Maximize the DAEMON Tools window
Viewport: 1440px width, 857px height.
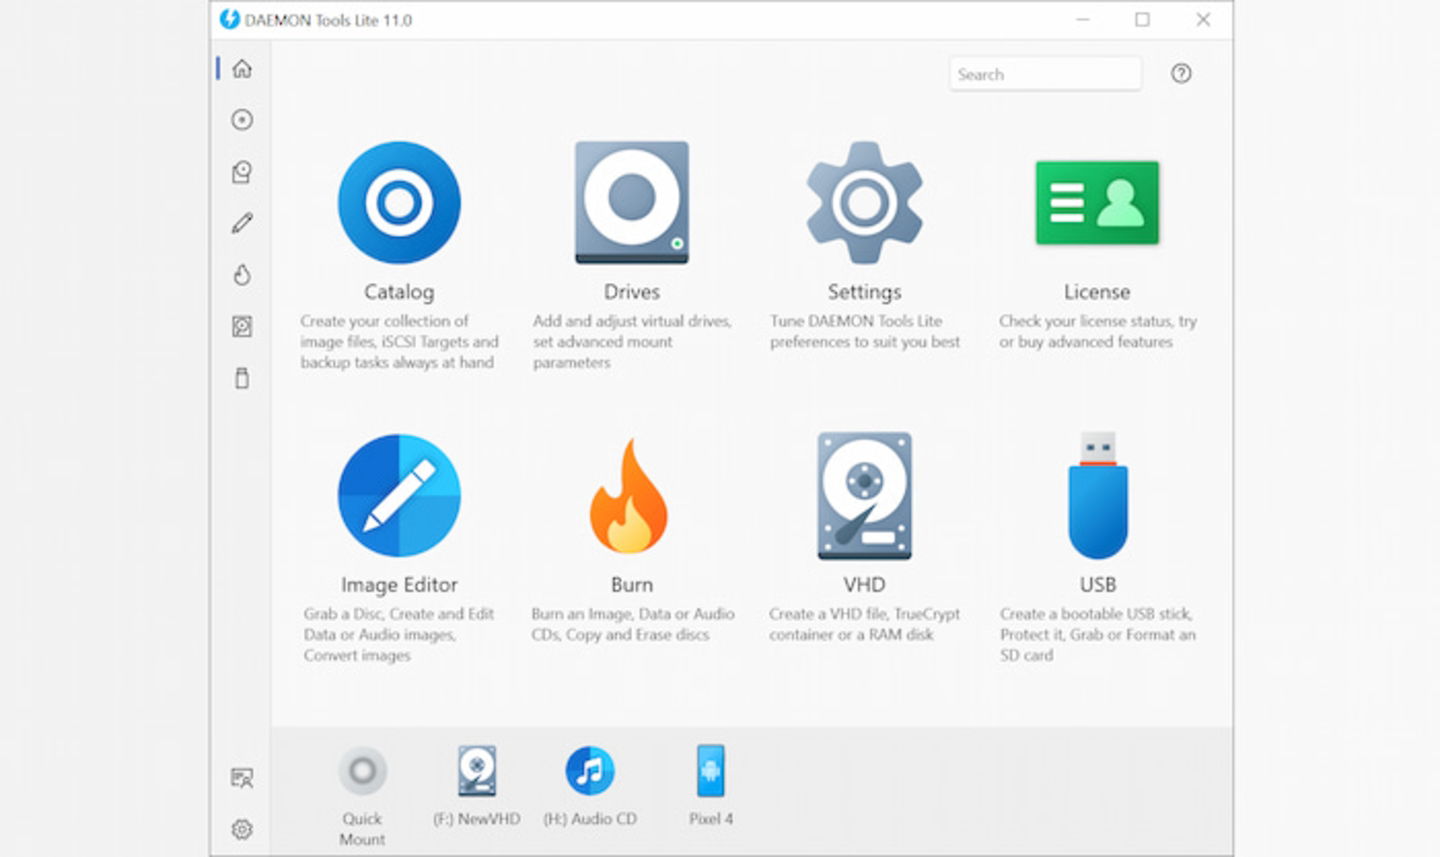click(x=1142, y=19)
